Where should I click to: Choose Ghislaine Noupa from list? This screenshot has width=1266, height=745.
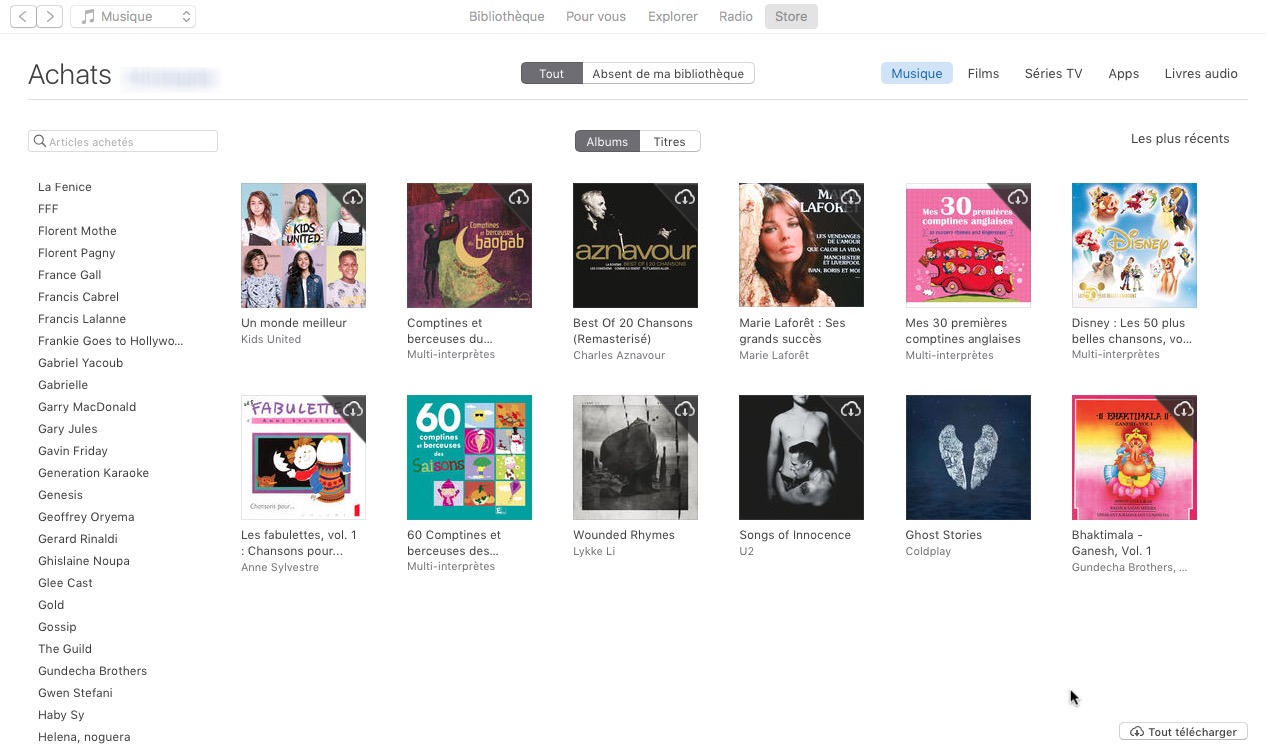tap(84, 561)
